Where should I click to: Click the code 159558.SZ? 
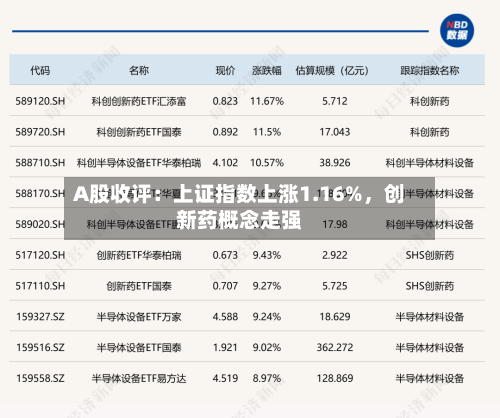pyautogui.click(x=40, y=378)
